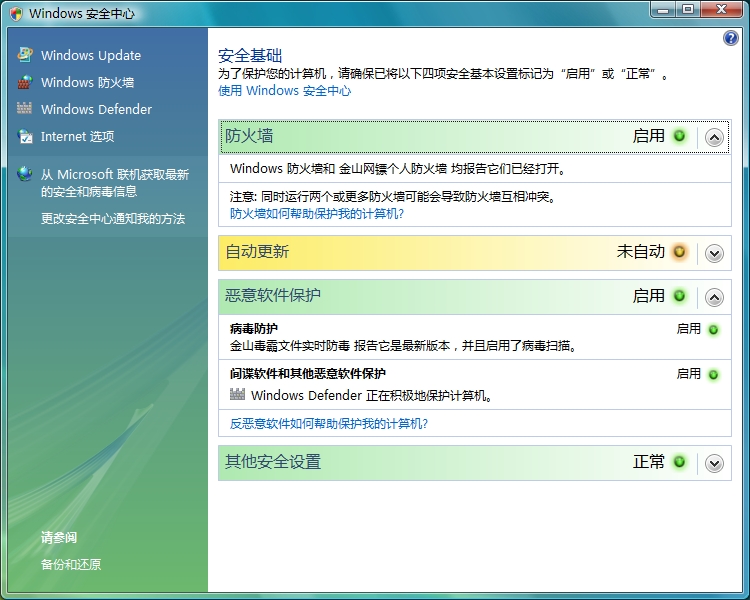This screenshot has height=600, width=750.
Task: Click the firewall status sentence mentioning 金山网镖
Action: pyautogui.click(x=397, y=168)
